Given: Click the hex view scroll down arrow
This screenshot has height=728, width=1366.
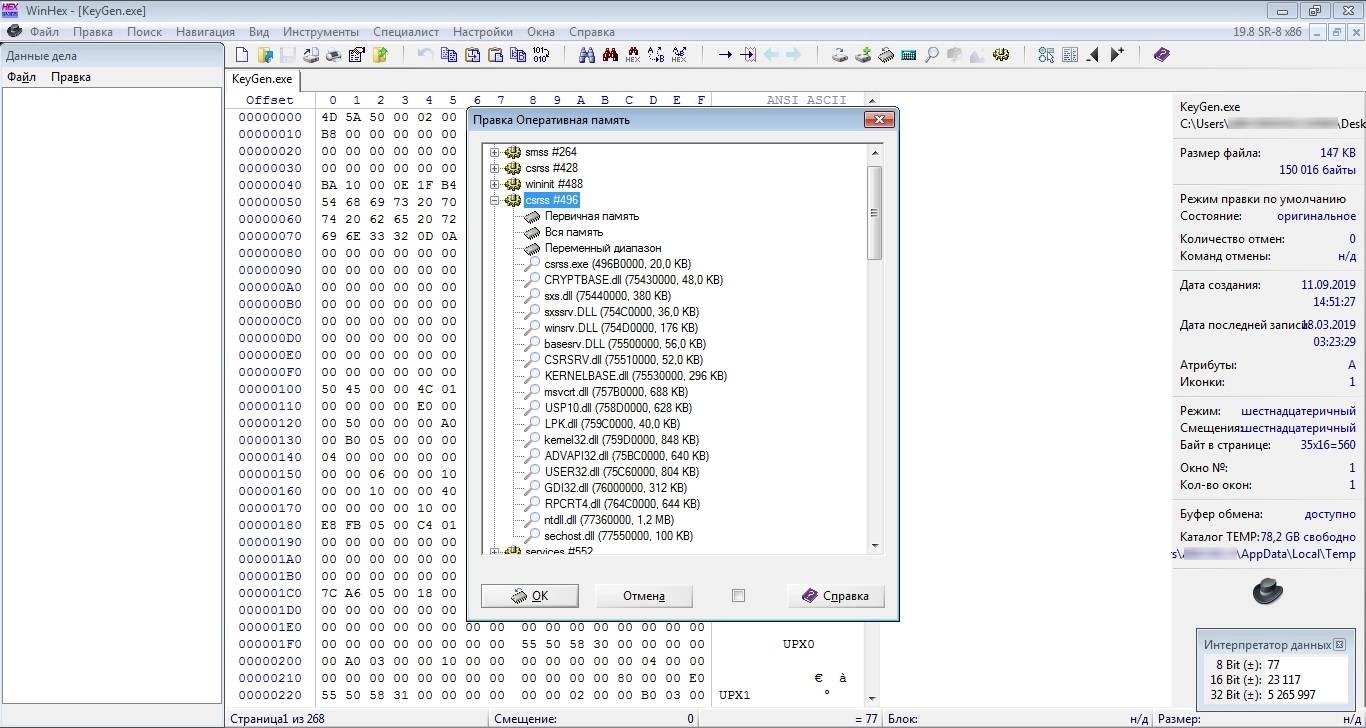Looking at the screenshot, I should coord(872,698).
